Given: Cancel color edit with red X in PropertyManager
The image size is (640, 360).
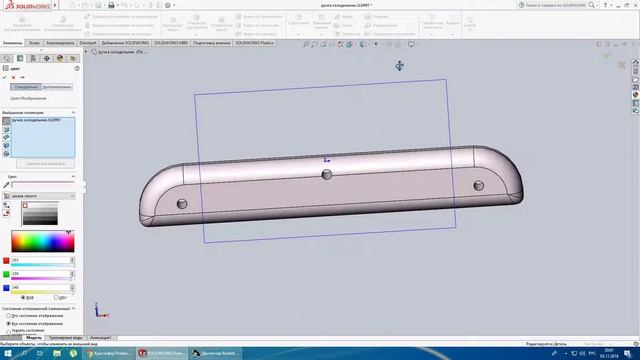Looking at the screenshot, I should click(x=13, y=77).
